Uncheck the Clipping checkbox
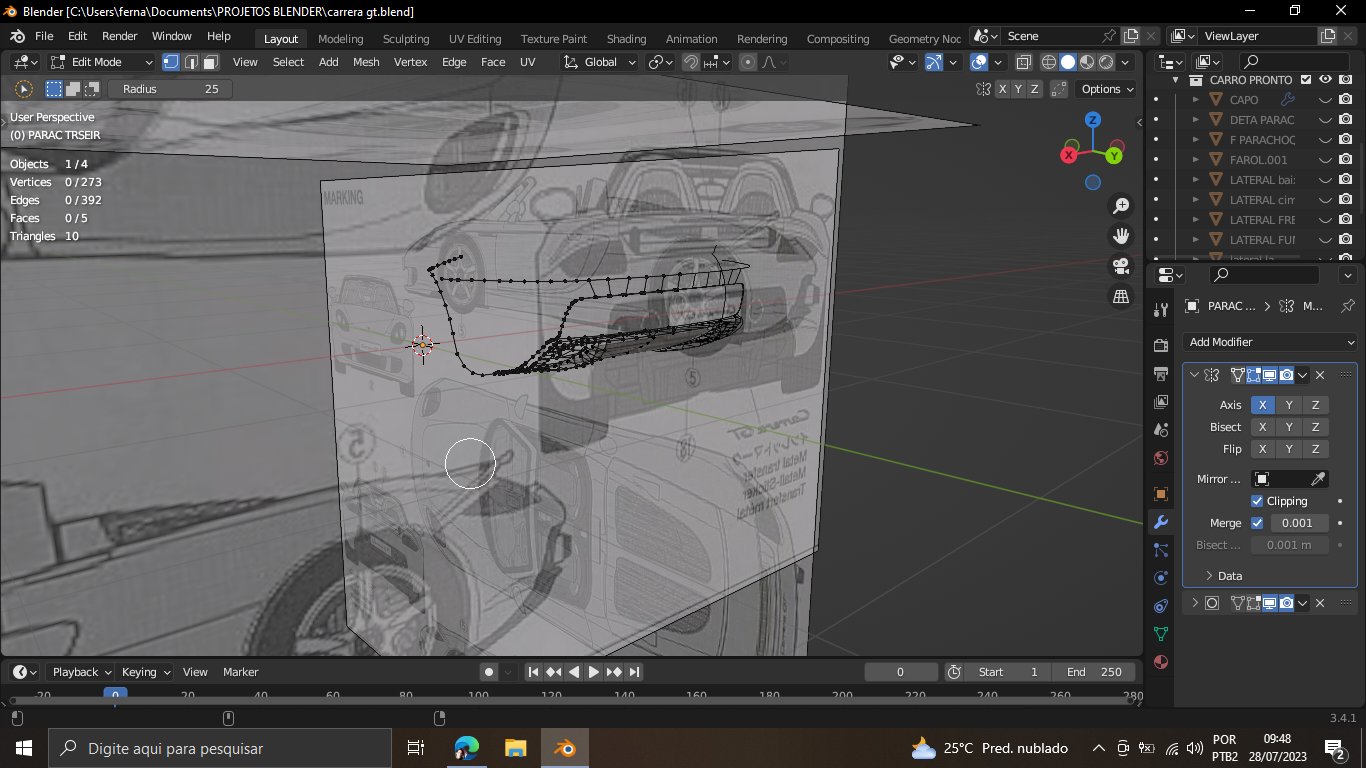This screenshot has height=768, width=1366. tap(1257, 501)
